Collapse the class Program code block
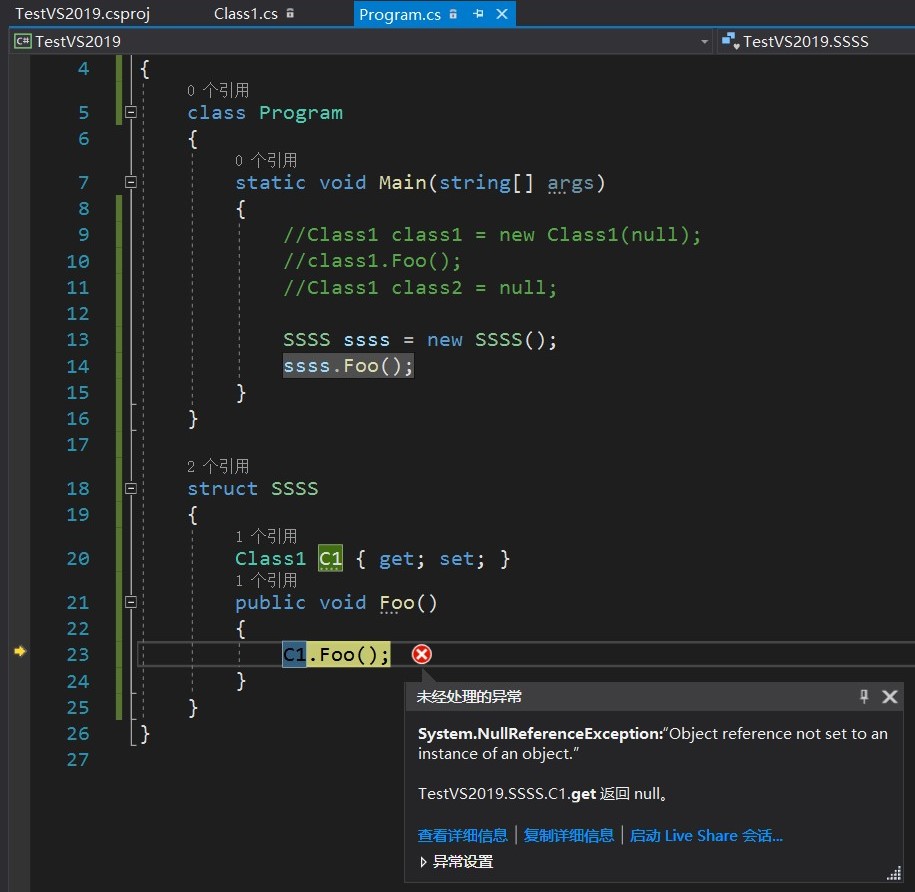The height and width of the screenshot is (892, 915). point(130,113)
